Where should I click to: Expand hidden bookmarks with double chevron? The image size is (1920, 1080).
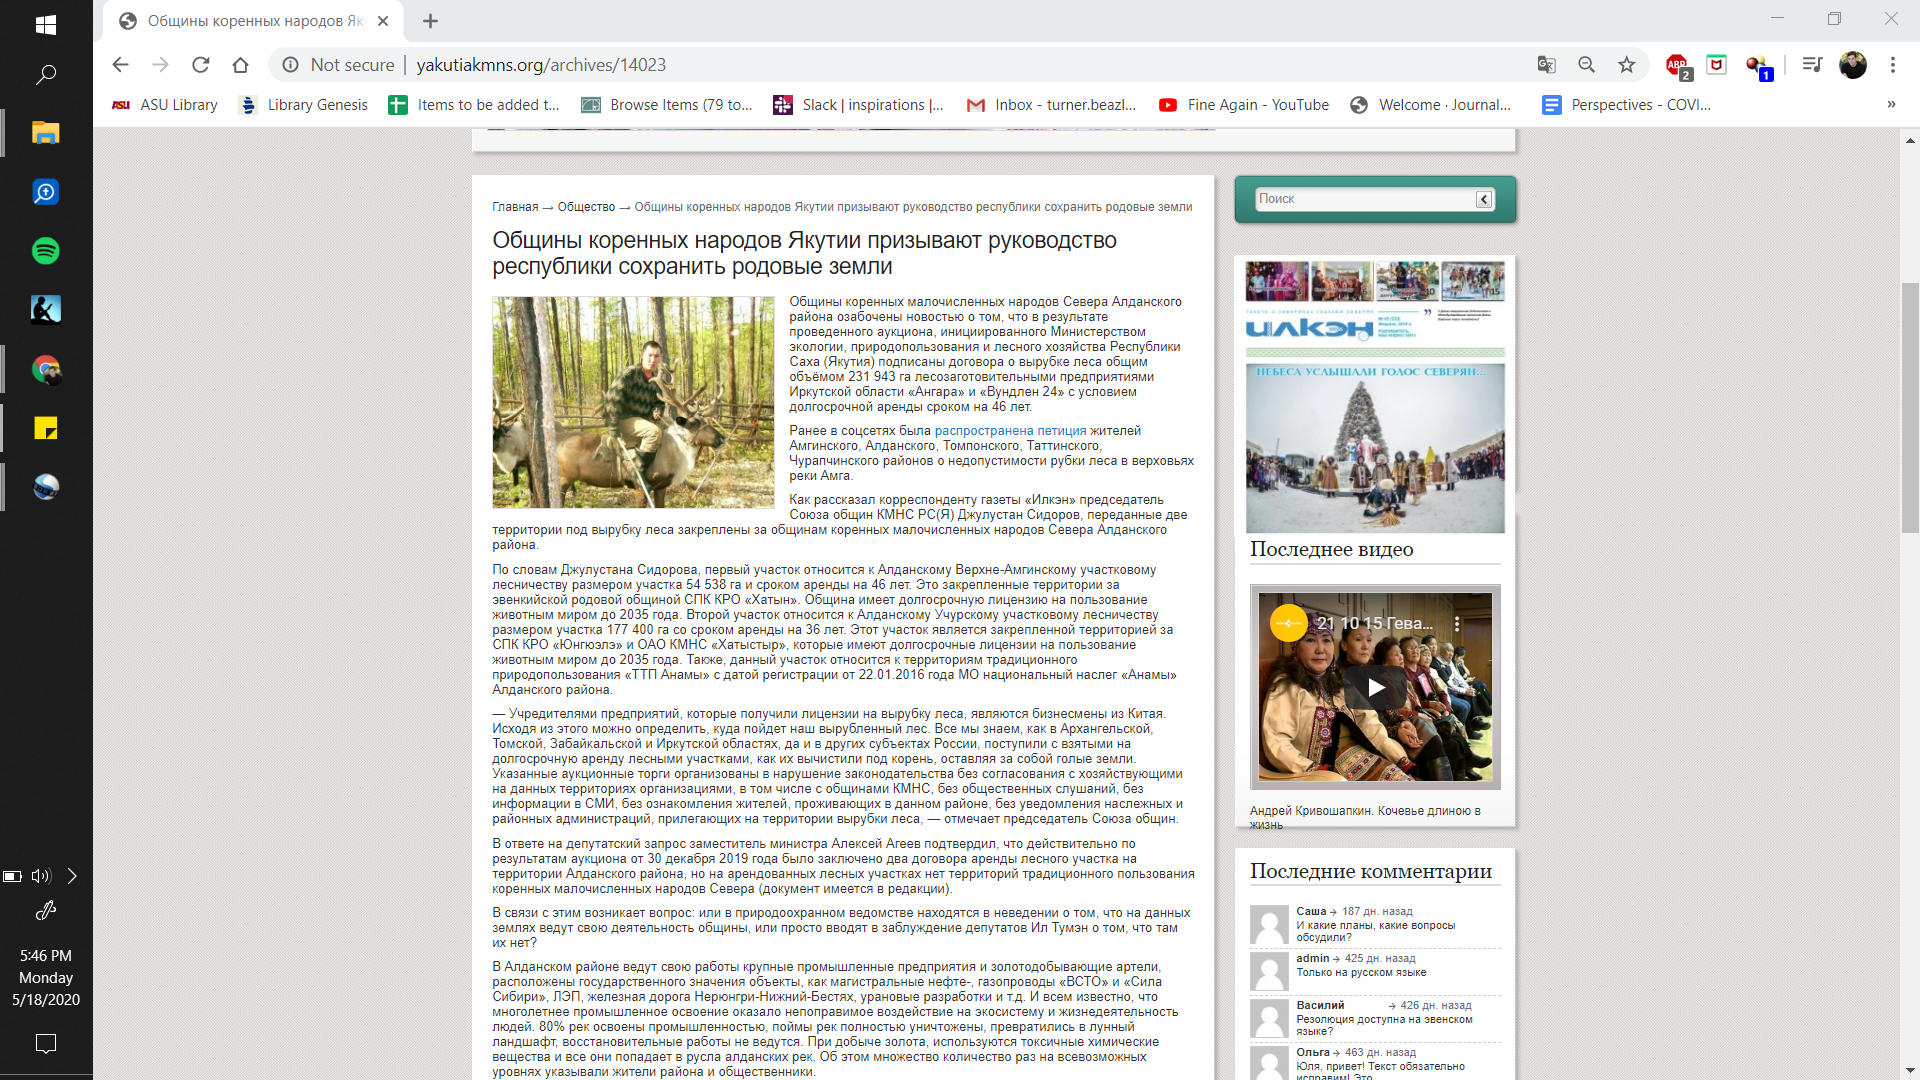(1891, 105)
